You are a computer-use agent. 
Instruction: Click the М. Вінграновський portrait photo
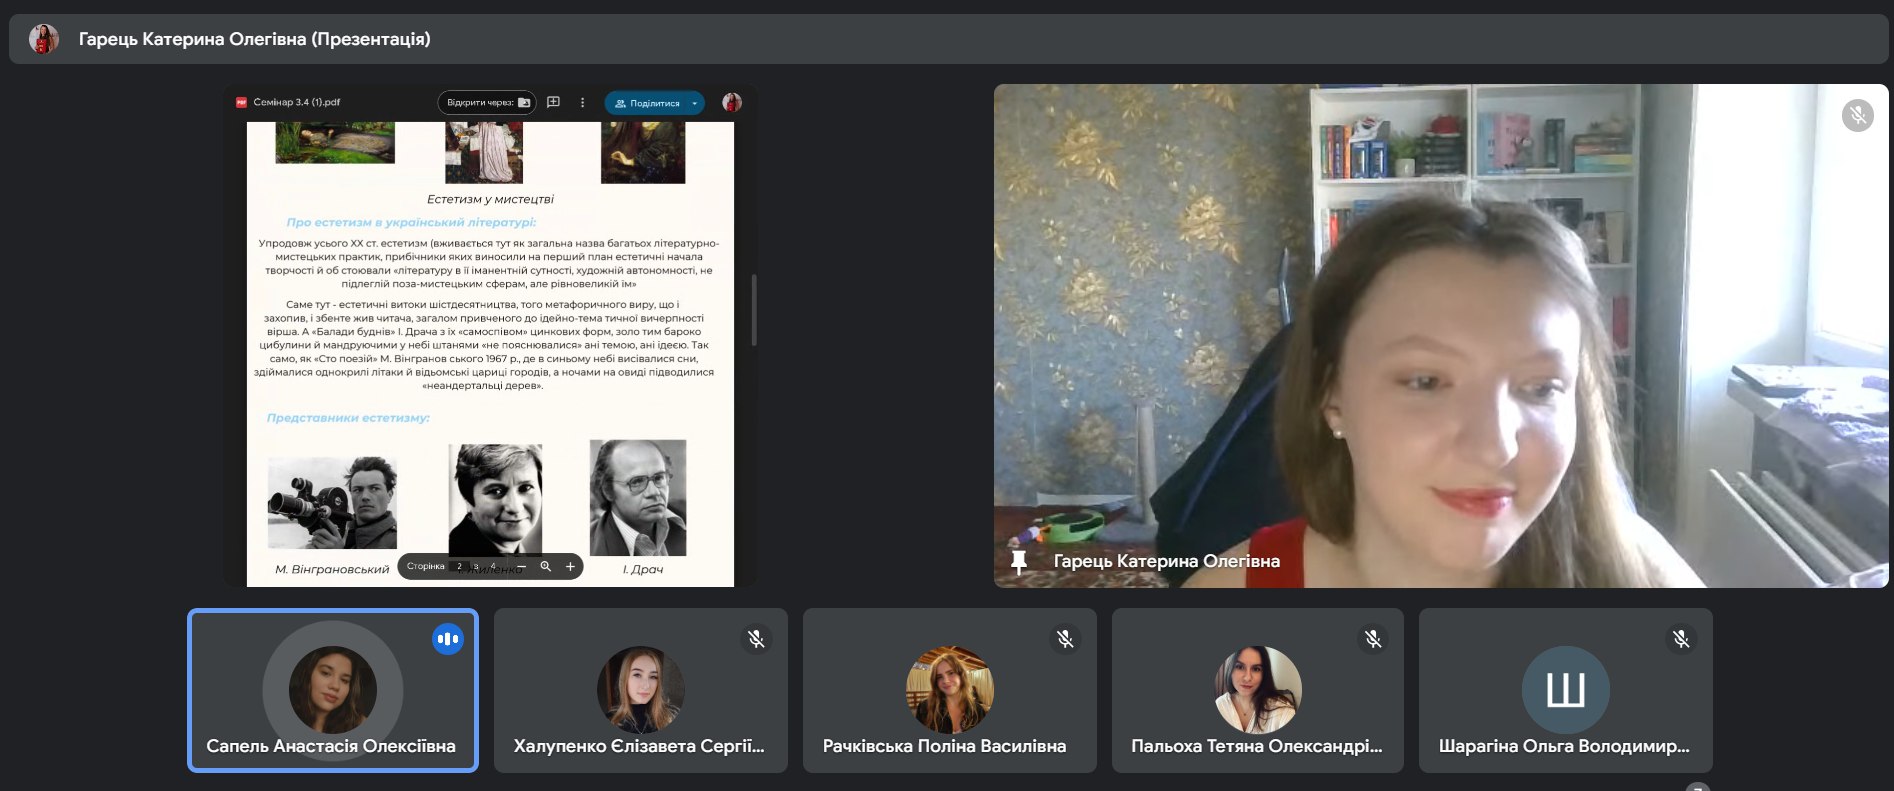point(332,502)
